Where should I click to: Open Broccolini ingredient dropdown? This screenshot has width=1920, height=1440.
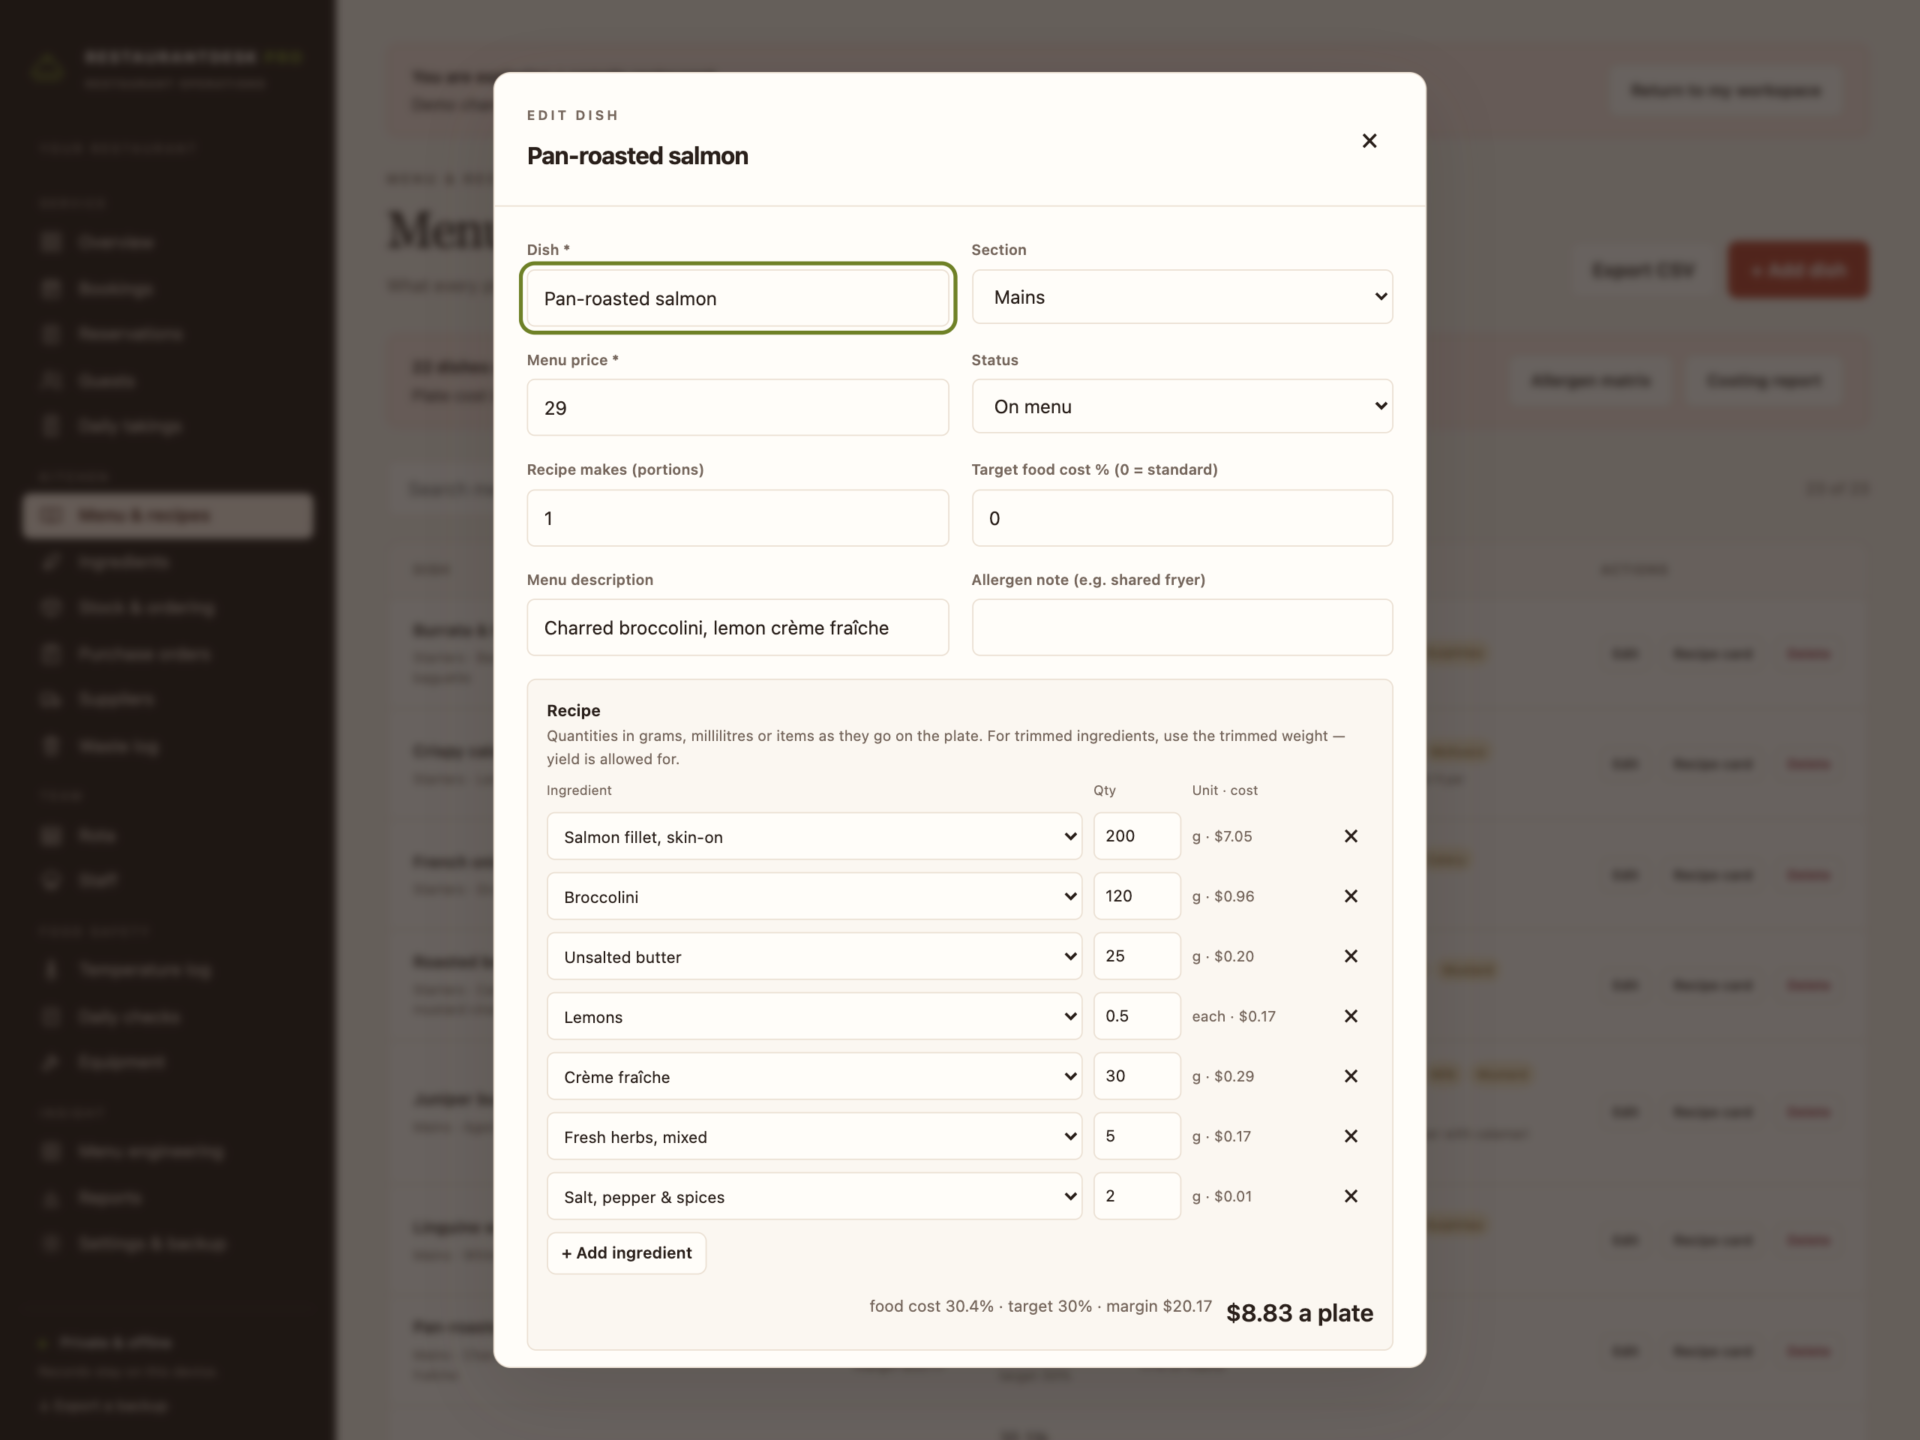click(x=814, y=896)
